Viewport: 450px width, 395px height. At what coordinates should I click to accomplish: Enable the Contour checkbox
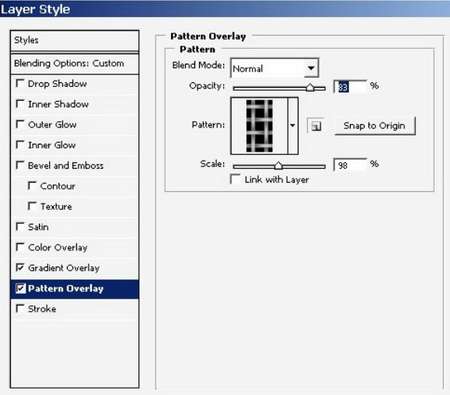click(32, 185)
